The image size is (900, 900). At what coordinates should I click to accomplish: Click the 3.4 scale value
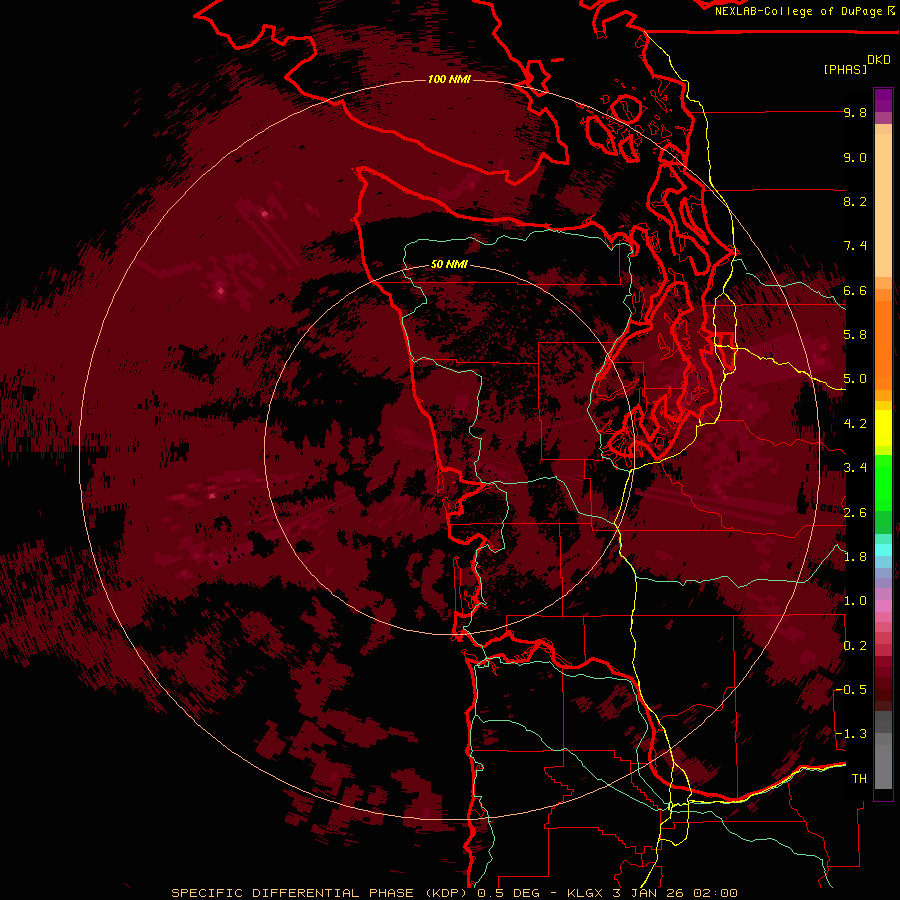[x=855, y=468]
